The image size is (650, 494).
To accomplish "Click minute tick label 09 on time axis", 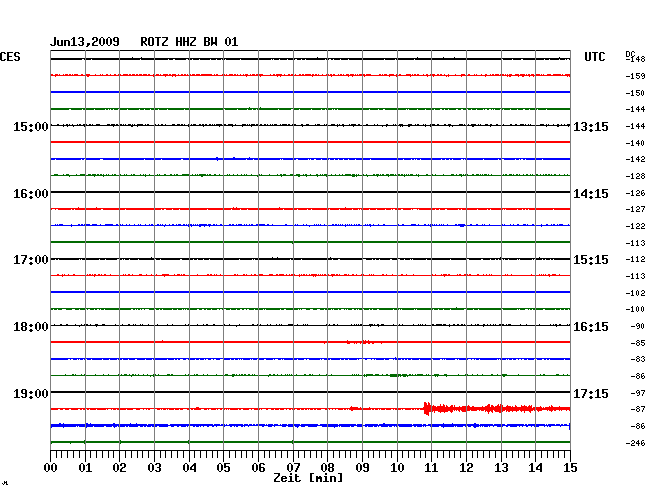I will click(362, 468).
